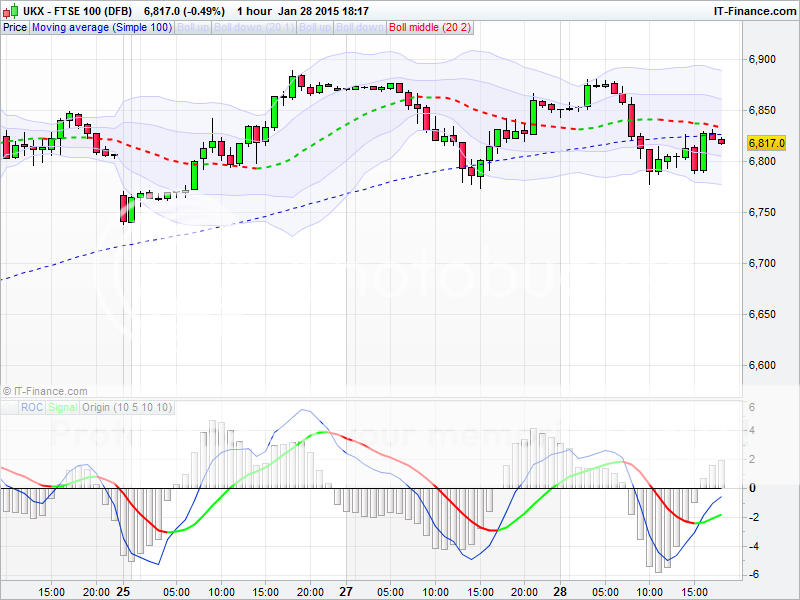Select the ROC indicator label
The width and height of the screenshot is (800, 600).
coord(33,407)
